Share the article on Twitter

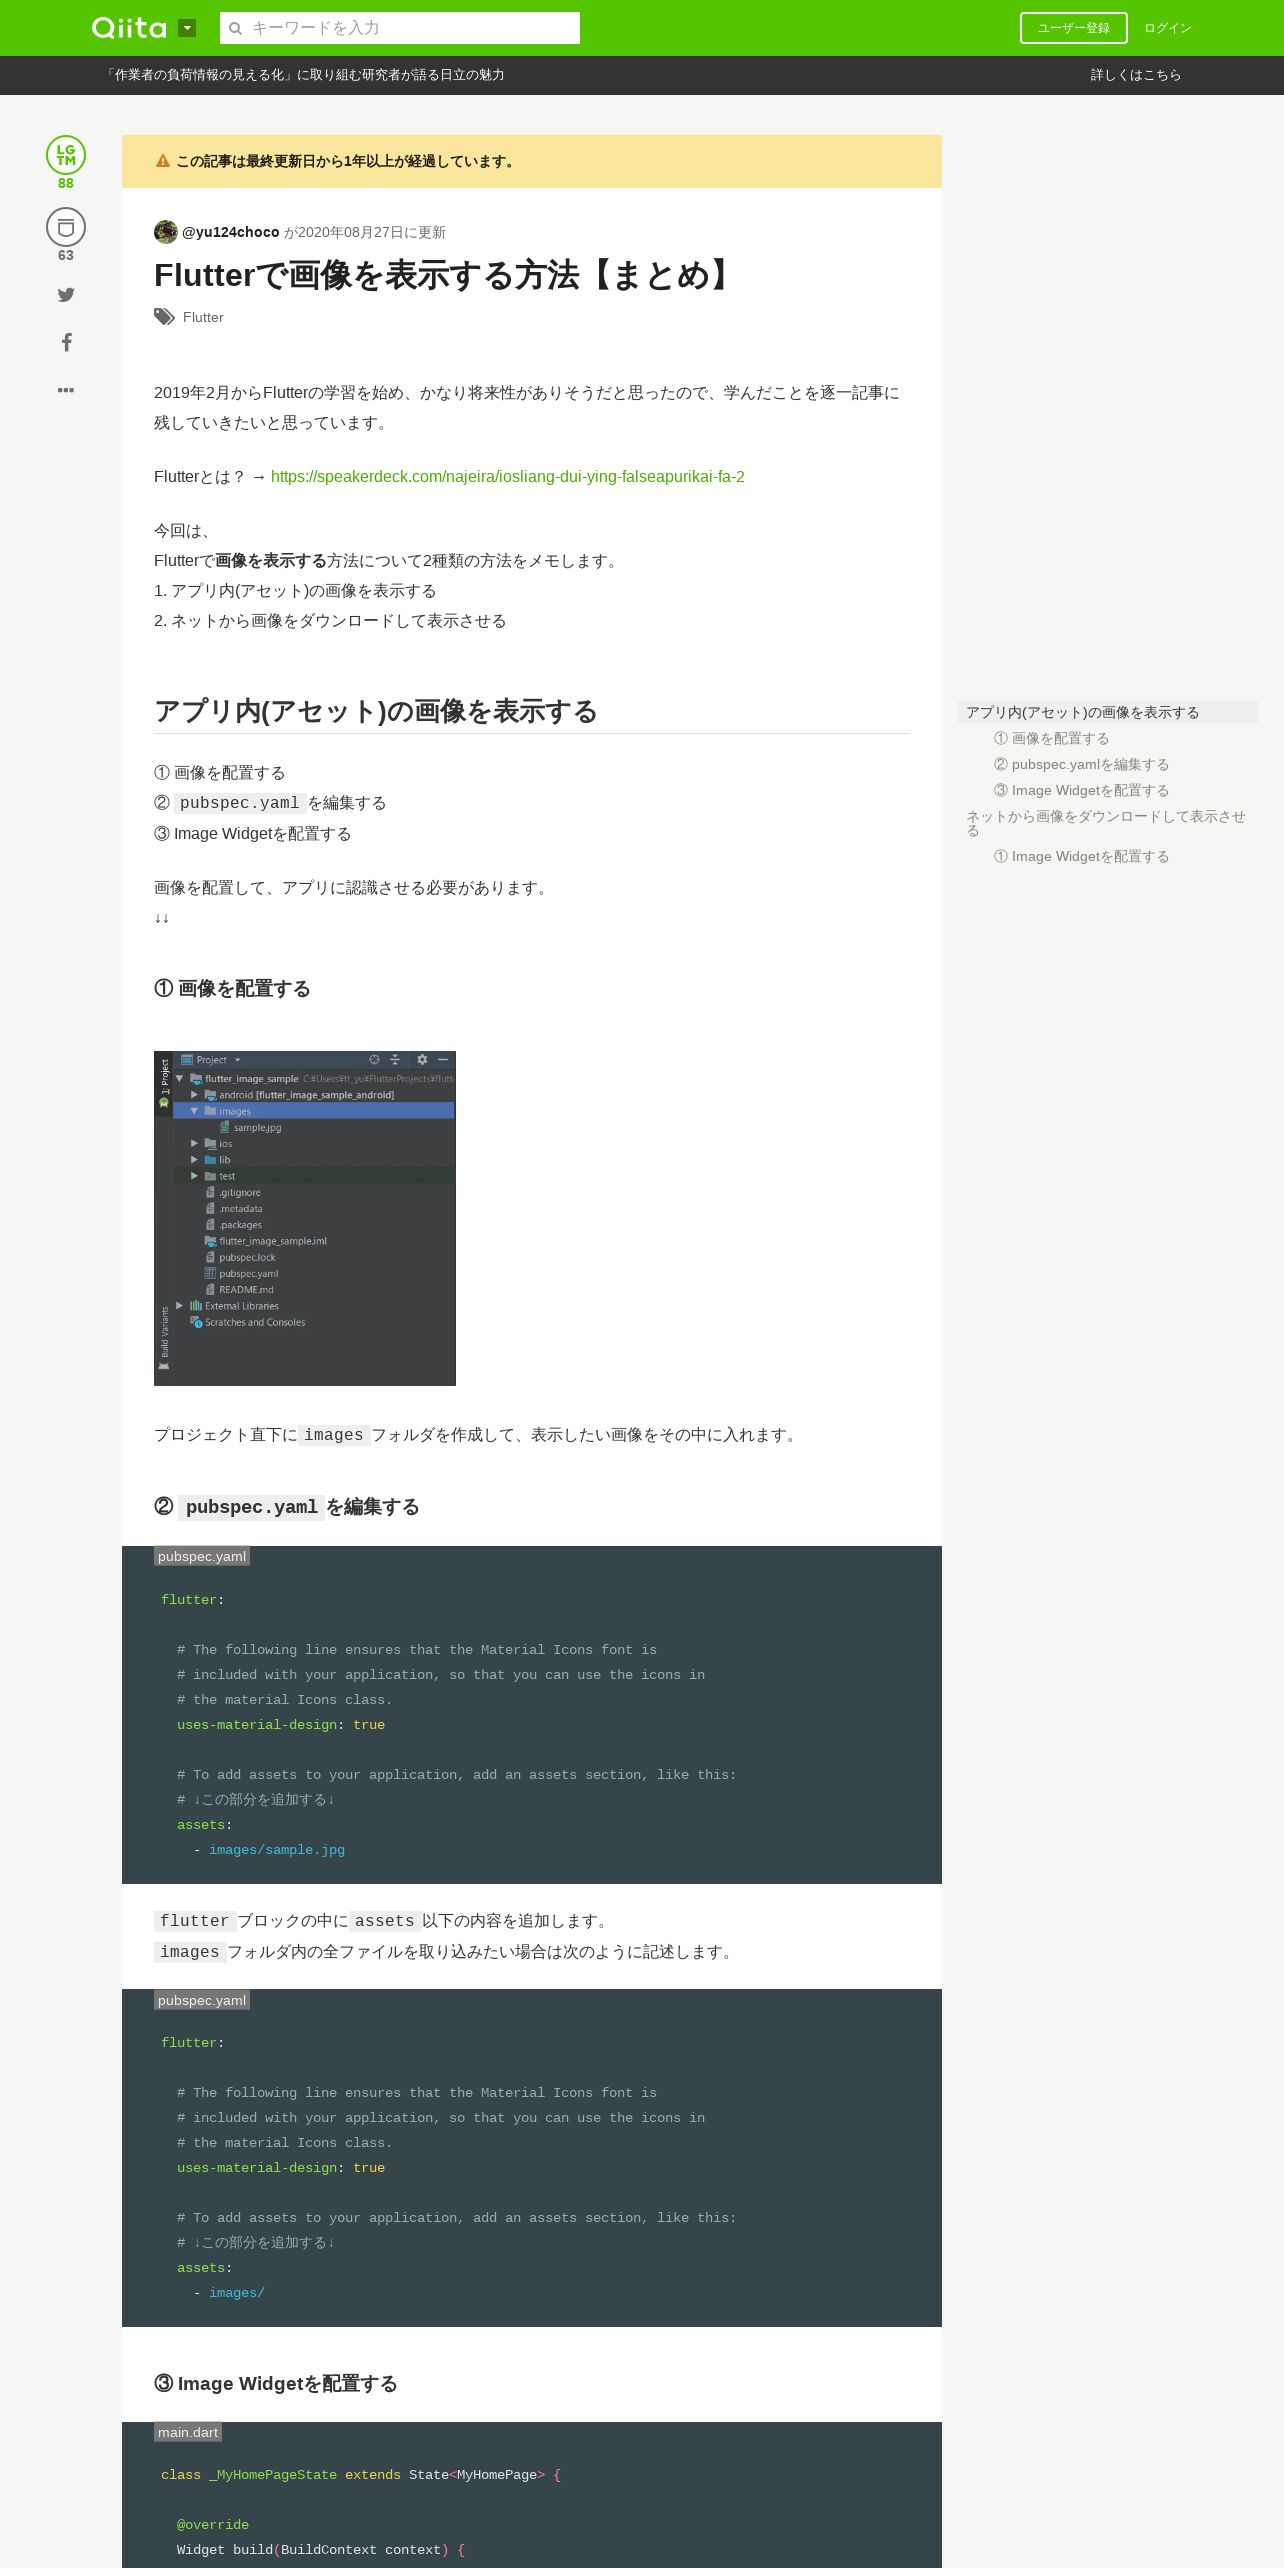66,294
